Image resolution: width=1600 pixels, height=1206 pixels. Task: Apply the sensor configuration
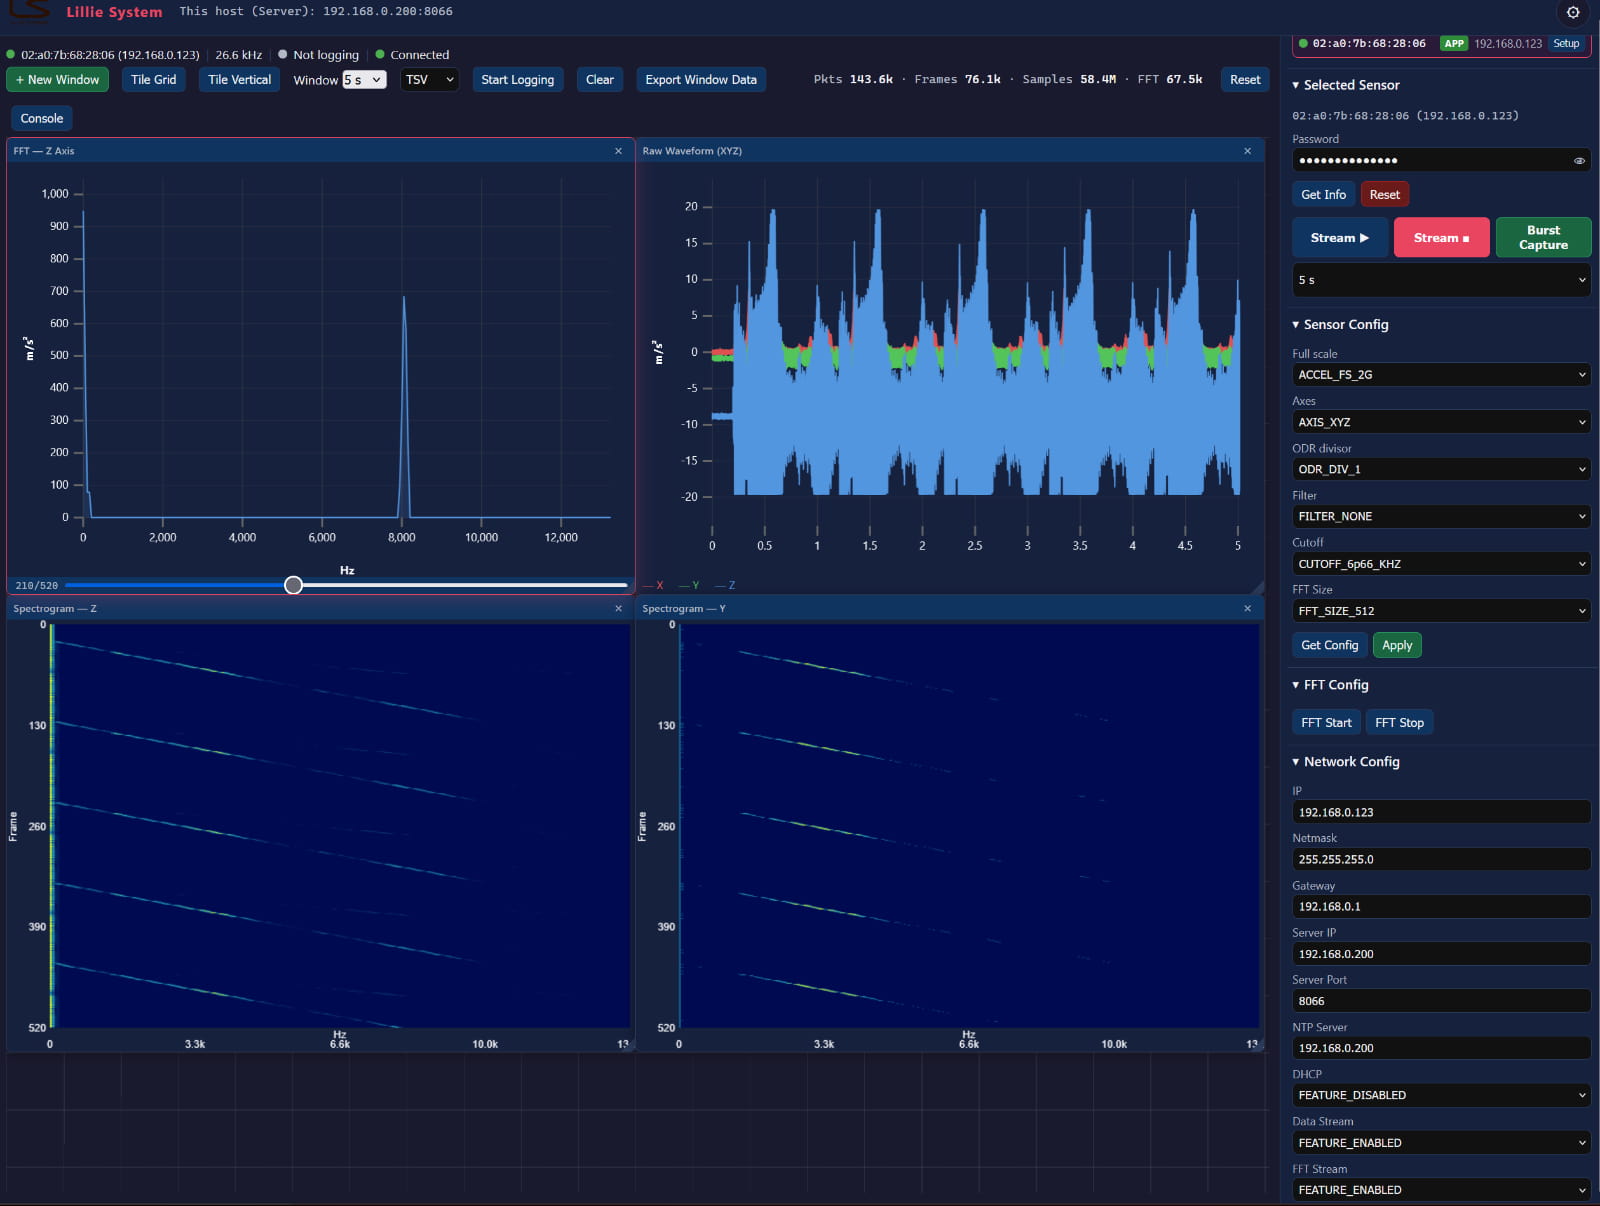[x=1397, y=645]
